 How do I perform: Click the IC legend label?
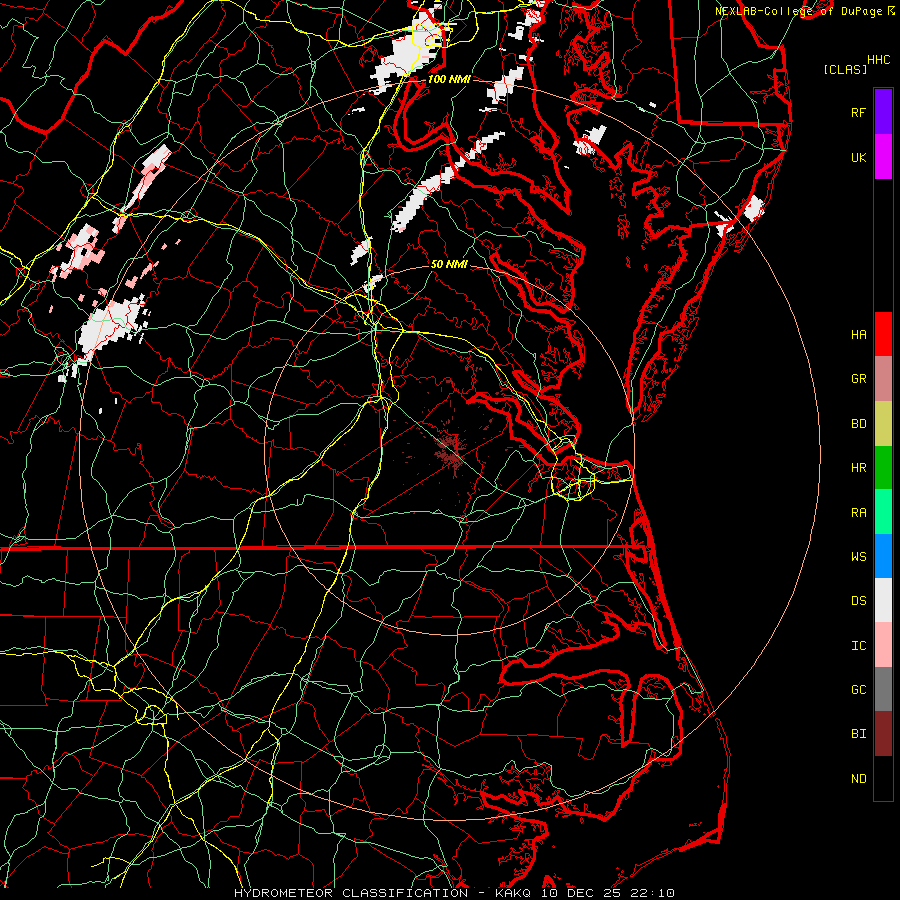pyautogui.click(x=858, y=646)
